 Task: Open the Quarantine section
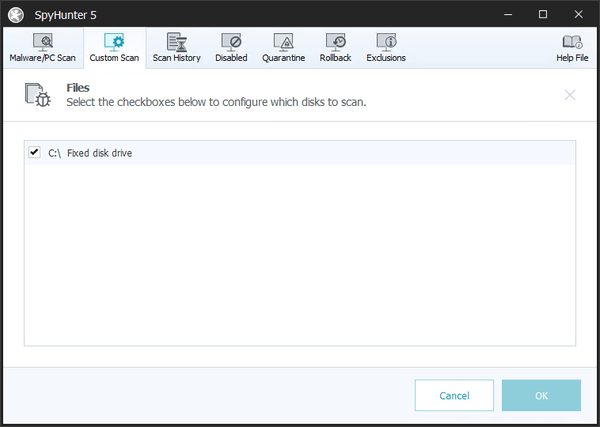click(283, 48)
